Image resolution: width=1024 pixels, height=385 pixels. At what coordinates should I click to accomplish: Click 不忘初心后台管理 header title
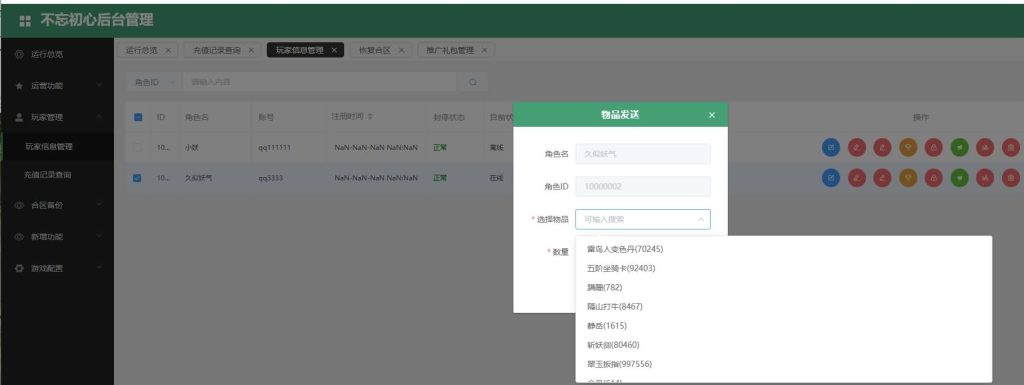(x=97, y=20)
